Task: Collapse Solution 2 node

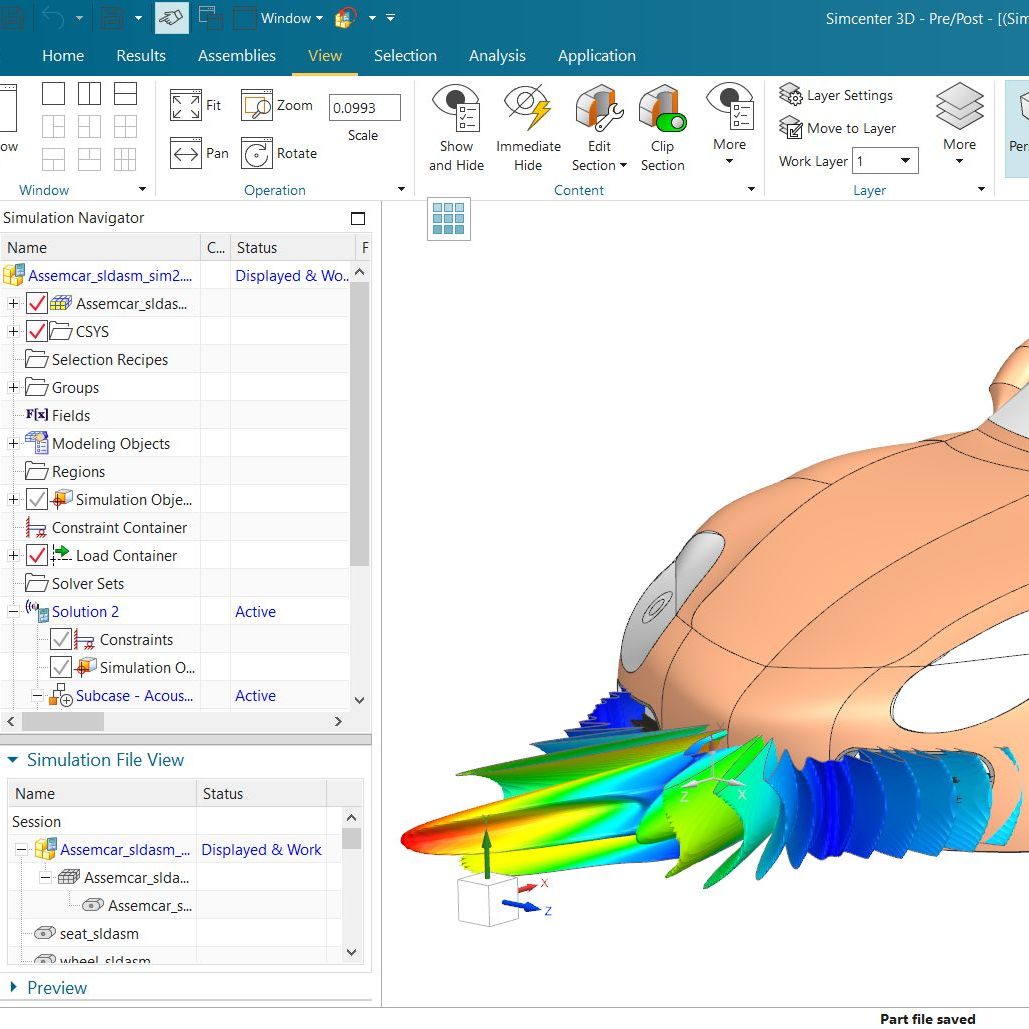Action: (13, 612)
